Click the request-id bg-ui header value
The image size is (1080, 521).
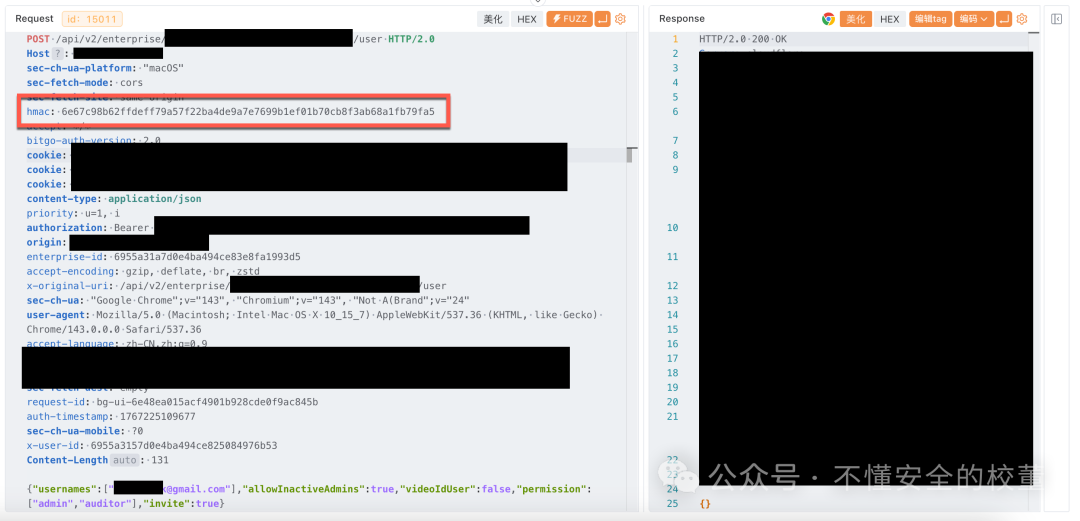[x=206, y=402]
